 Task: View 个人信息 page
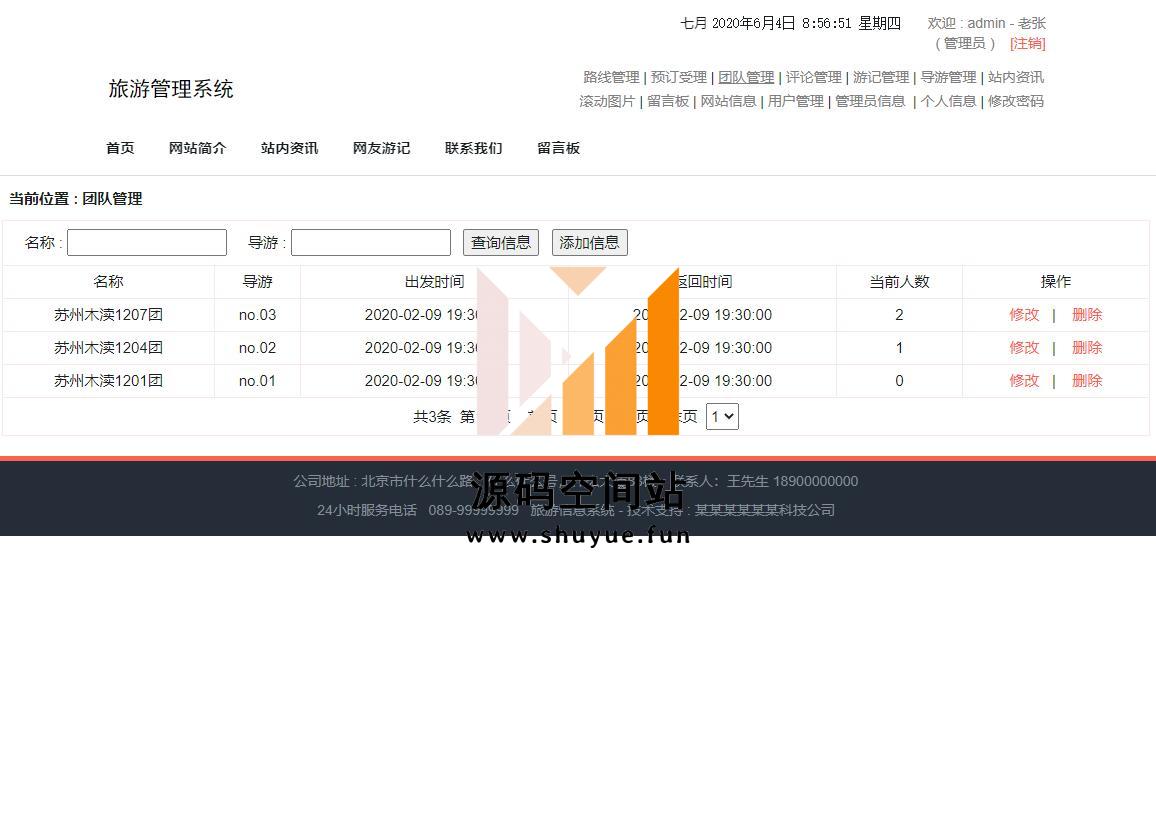tap(948, 101)
